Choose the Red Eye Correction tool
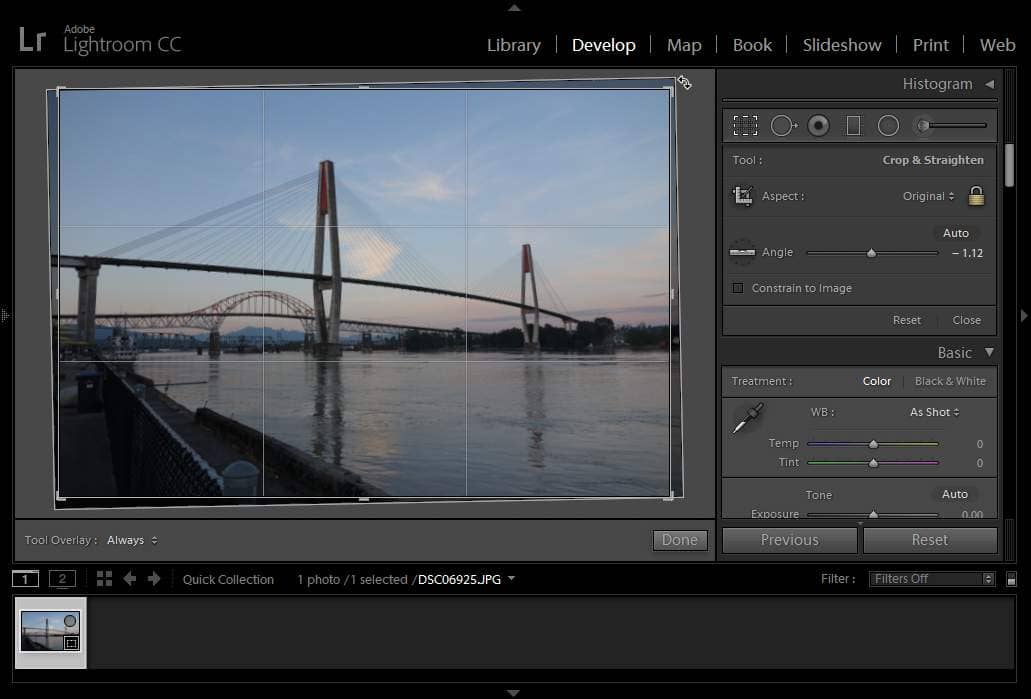This screenshot has height=699, width=1031. 819,125
